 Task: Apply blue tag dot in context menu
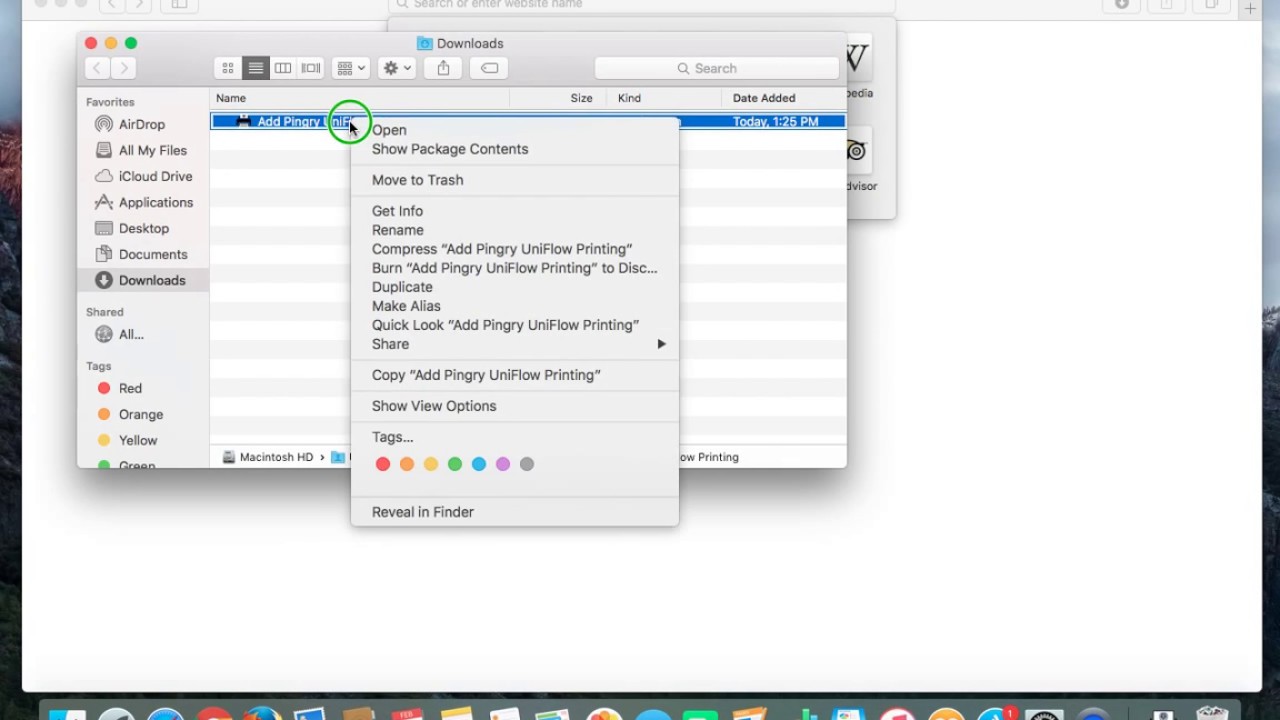pyautogui.click(x=479, y=464)
